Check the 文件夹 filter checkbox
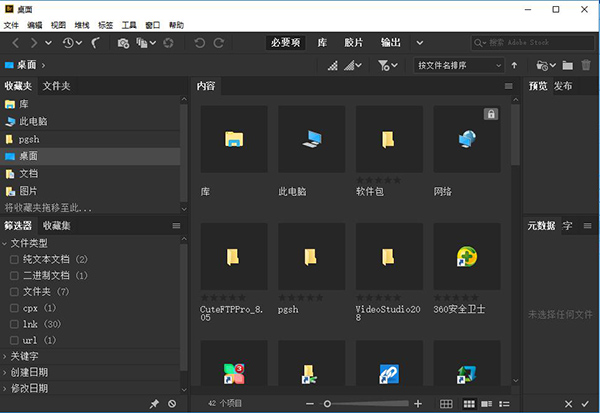Screen dimensions: 600x413 pyautogui.click(x=14, y=292)
